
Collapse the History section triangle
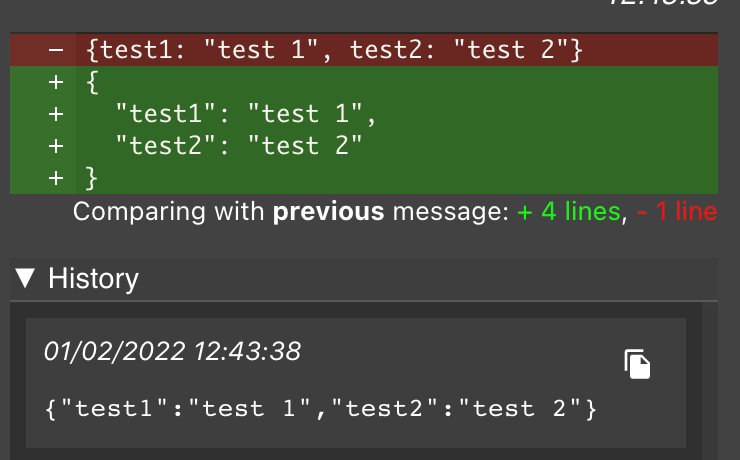[25, 278]
